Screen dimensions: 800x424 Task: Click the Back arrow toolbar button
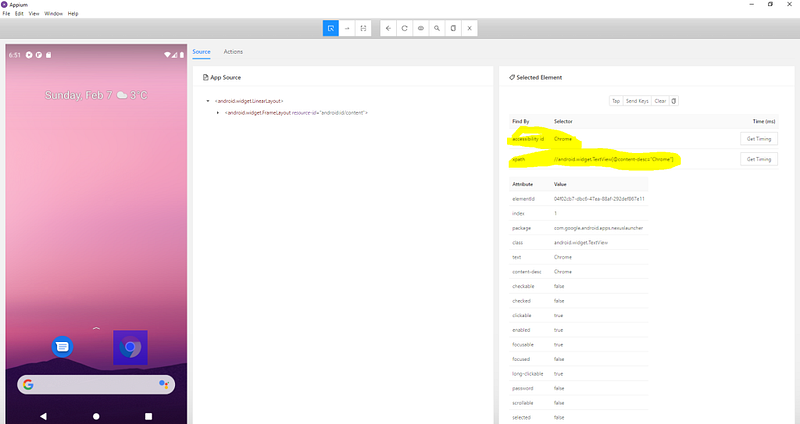(388, 29)
